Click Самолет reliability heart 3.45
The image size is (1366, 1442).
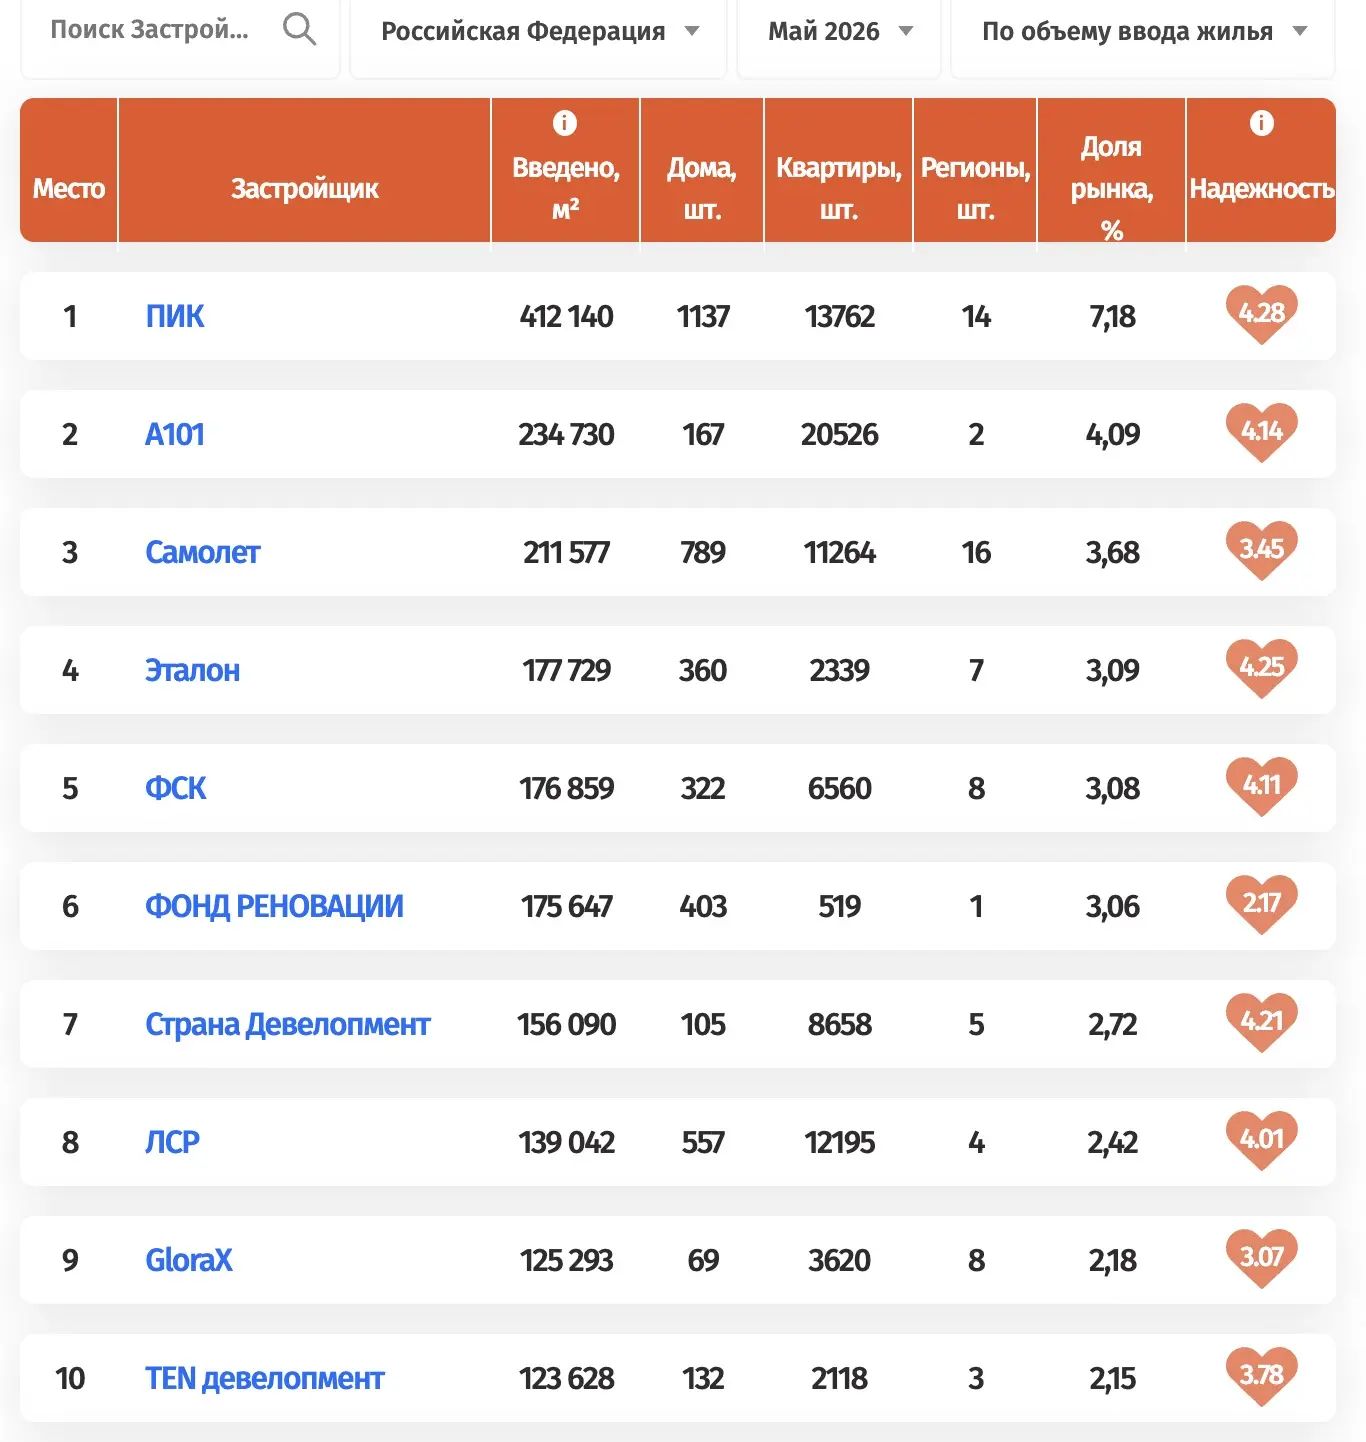click(x=1262, y=550)
